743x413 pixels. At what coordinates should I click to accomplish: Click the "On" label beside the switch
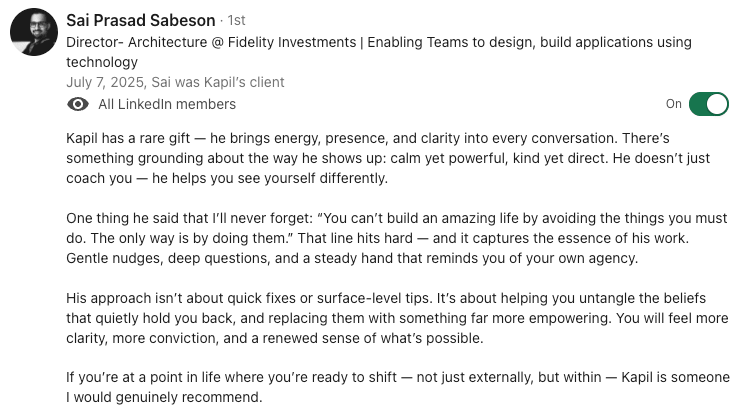coord(673,104)
